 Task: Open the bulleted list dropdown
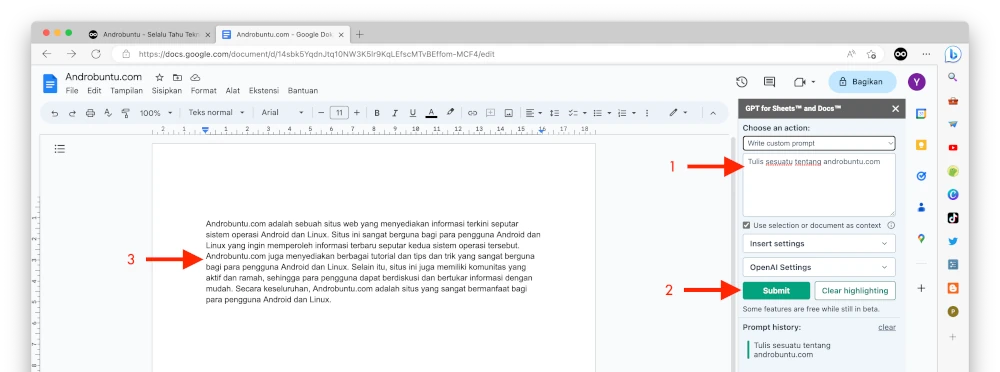pos(601,113)
